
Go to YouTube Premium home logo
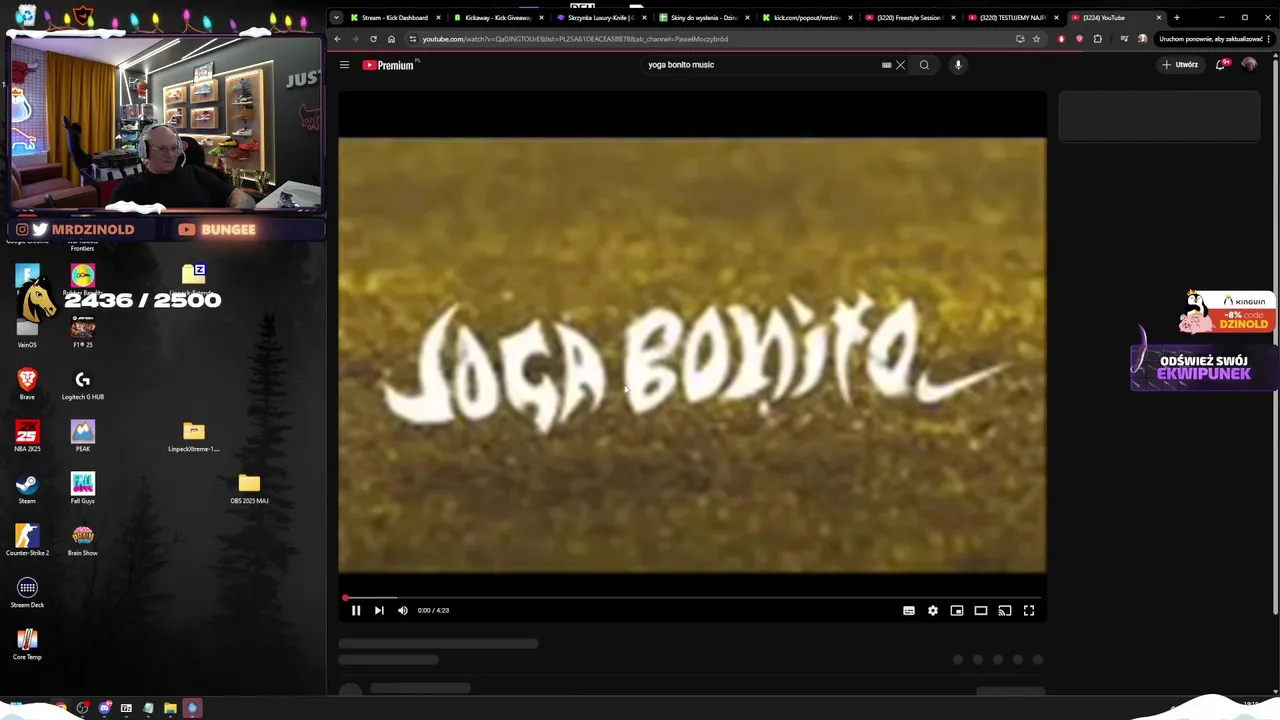click(x=389, y=65)
